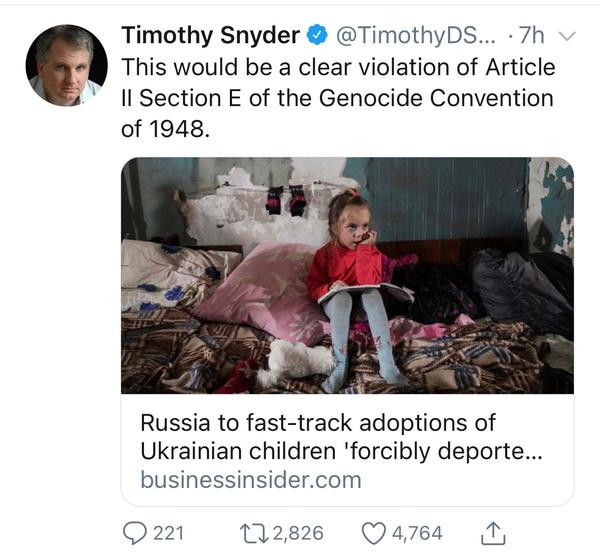Image resolution: width=600 pixels, height=554 pixels.
Task: Click the "Ukrainian children 'forcibly deporte..." headline line
Action: pos(341,451)
